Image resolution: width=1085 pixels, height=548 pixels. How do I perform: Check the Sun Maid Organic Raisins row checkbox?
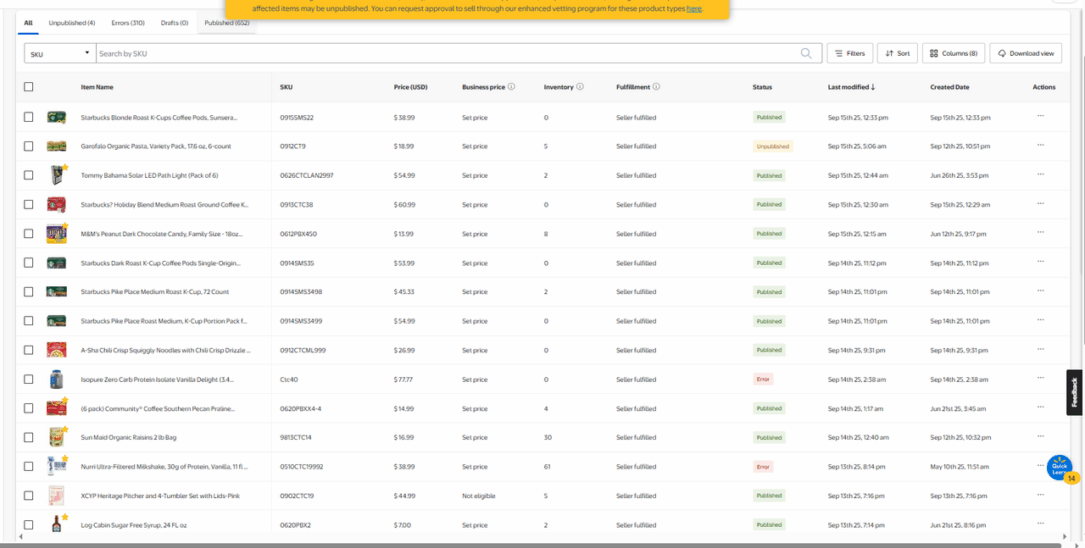(x=29, y=437)
